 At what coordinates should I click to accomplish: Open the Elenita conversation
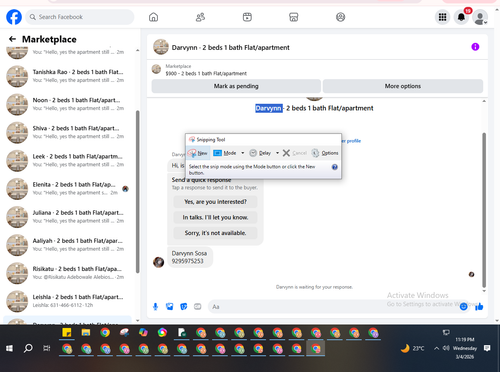[68, 189]
